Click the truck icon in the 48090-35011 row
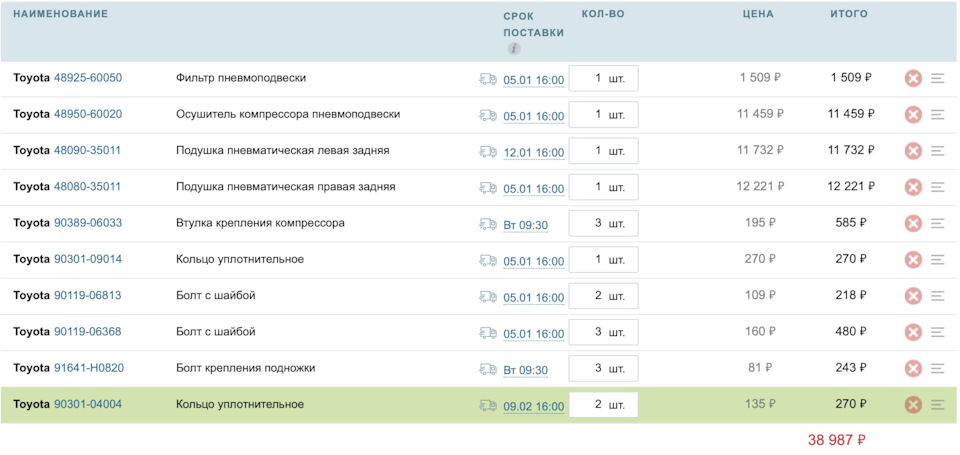960x455 pixels. coord(488,151)
